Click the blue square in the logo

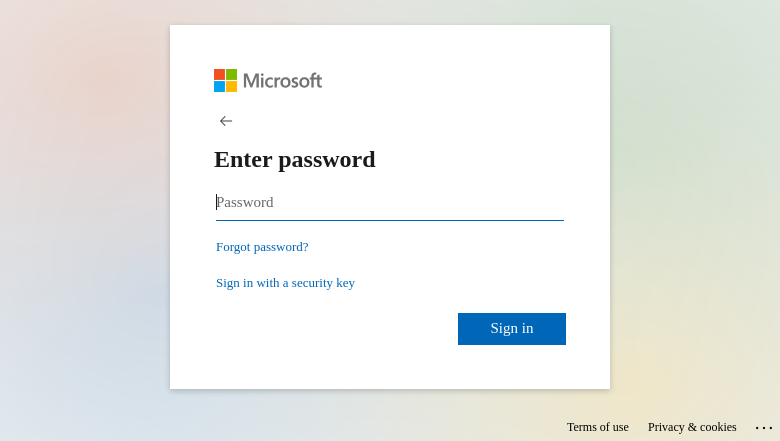tap(219, 87)
